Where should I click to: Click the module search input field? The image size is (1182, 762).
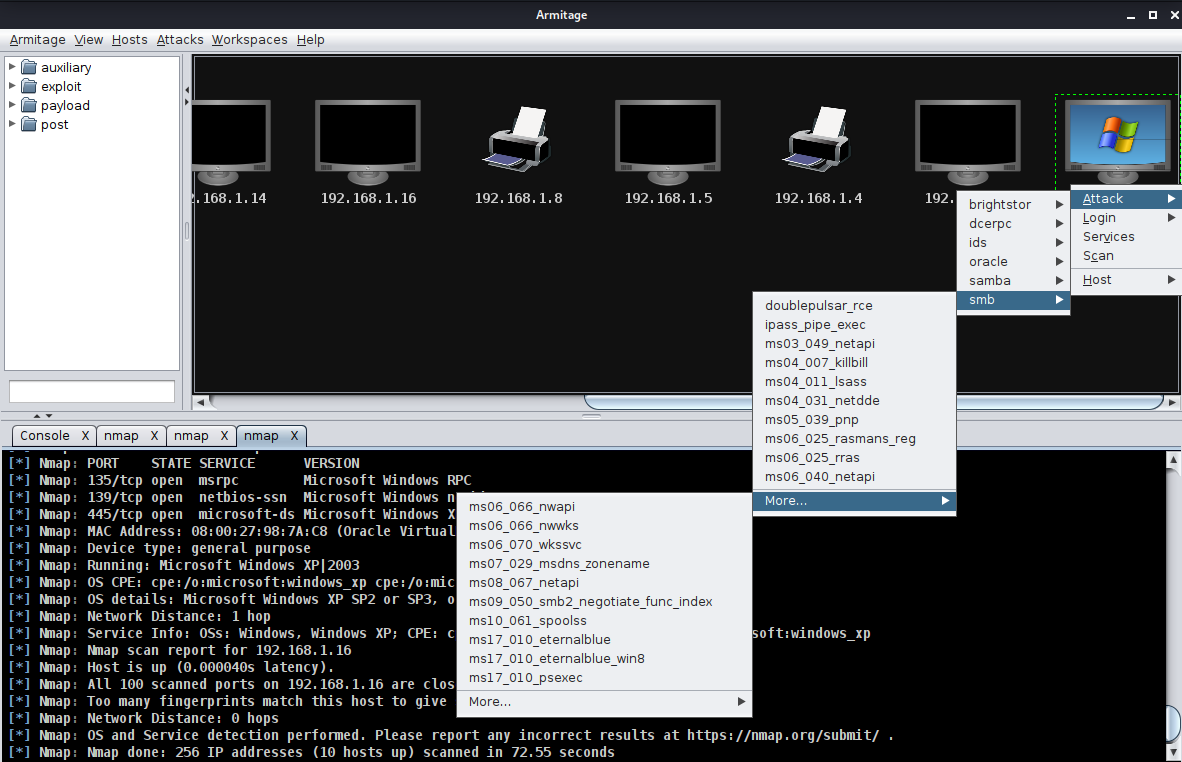[x=92, y=392]
